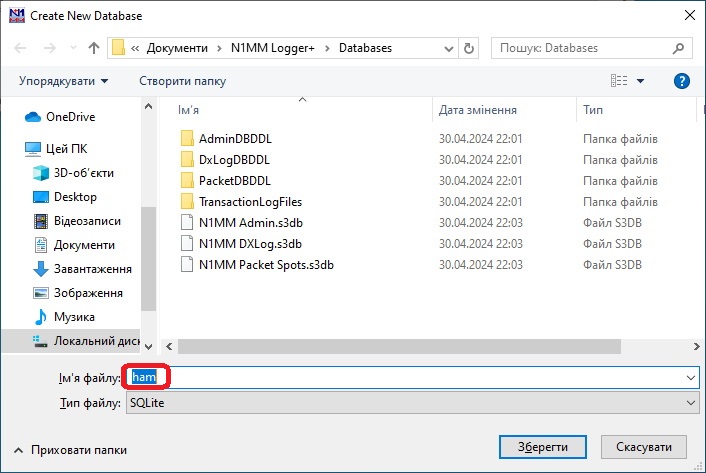Open the view options dropdown arrow
706x473 pixels.
click(640, 81)
